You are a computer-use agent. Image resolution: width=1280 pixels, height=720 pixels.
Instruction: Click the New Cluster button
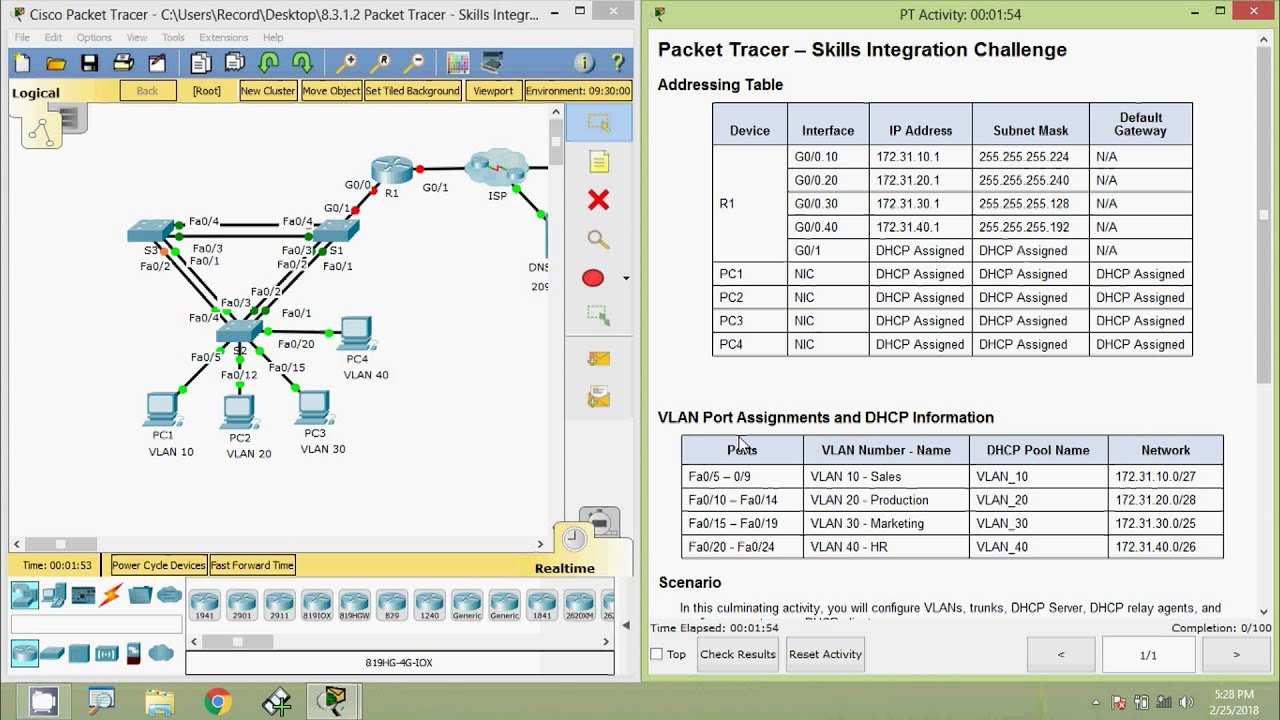pos(268,90)
